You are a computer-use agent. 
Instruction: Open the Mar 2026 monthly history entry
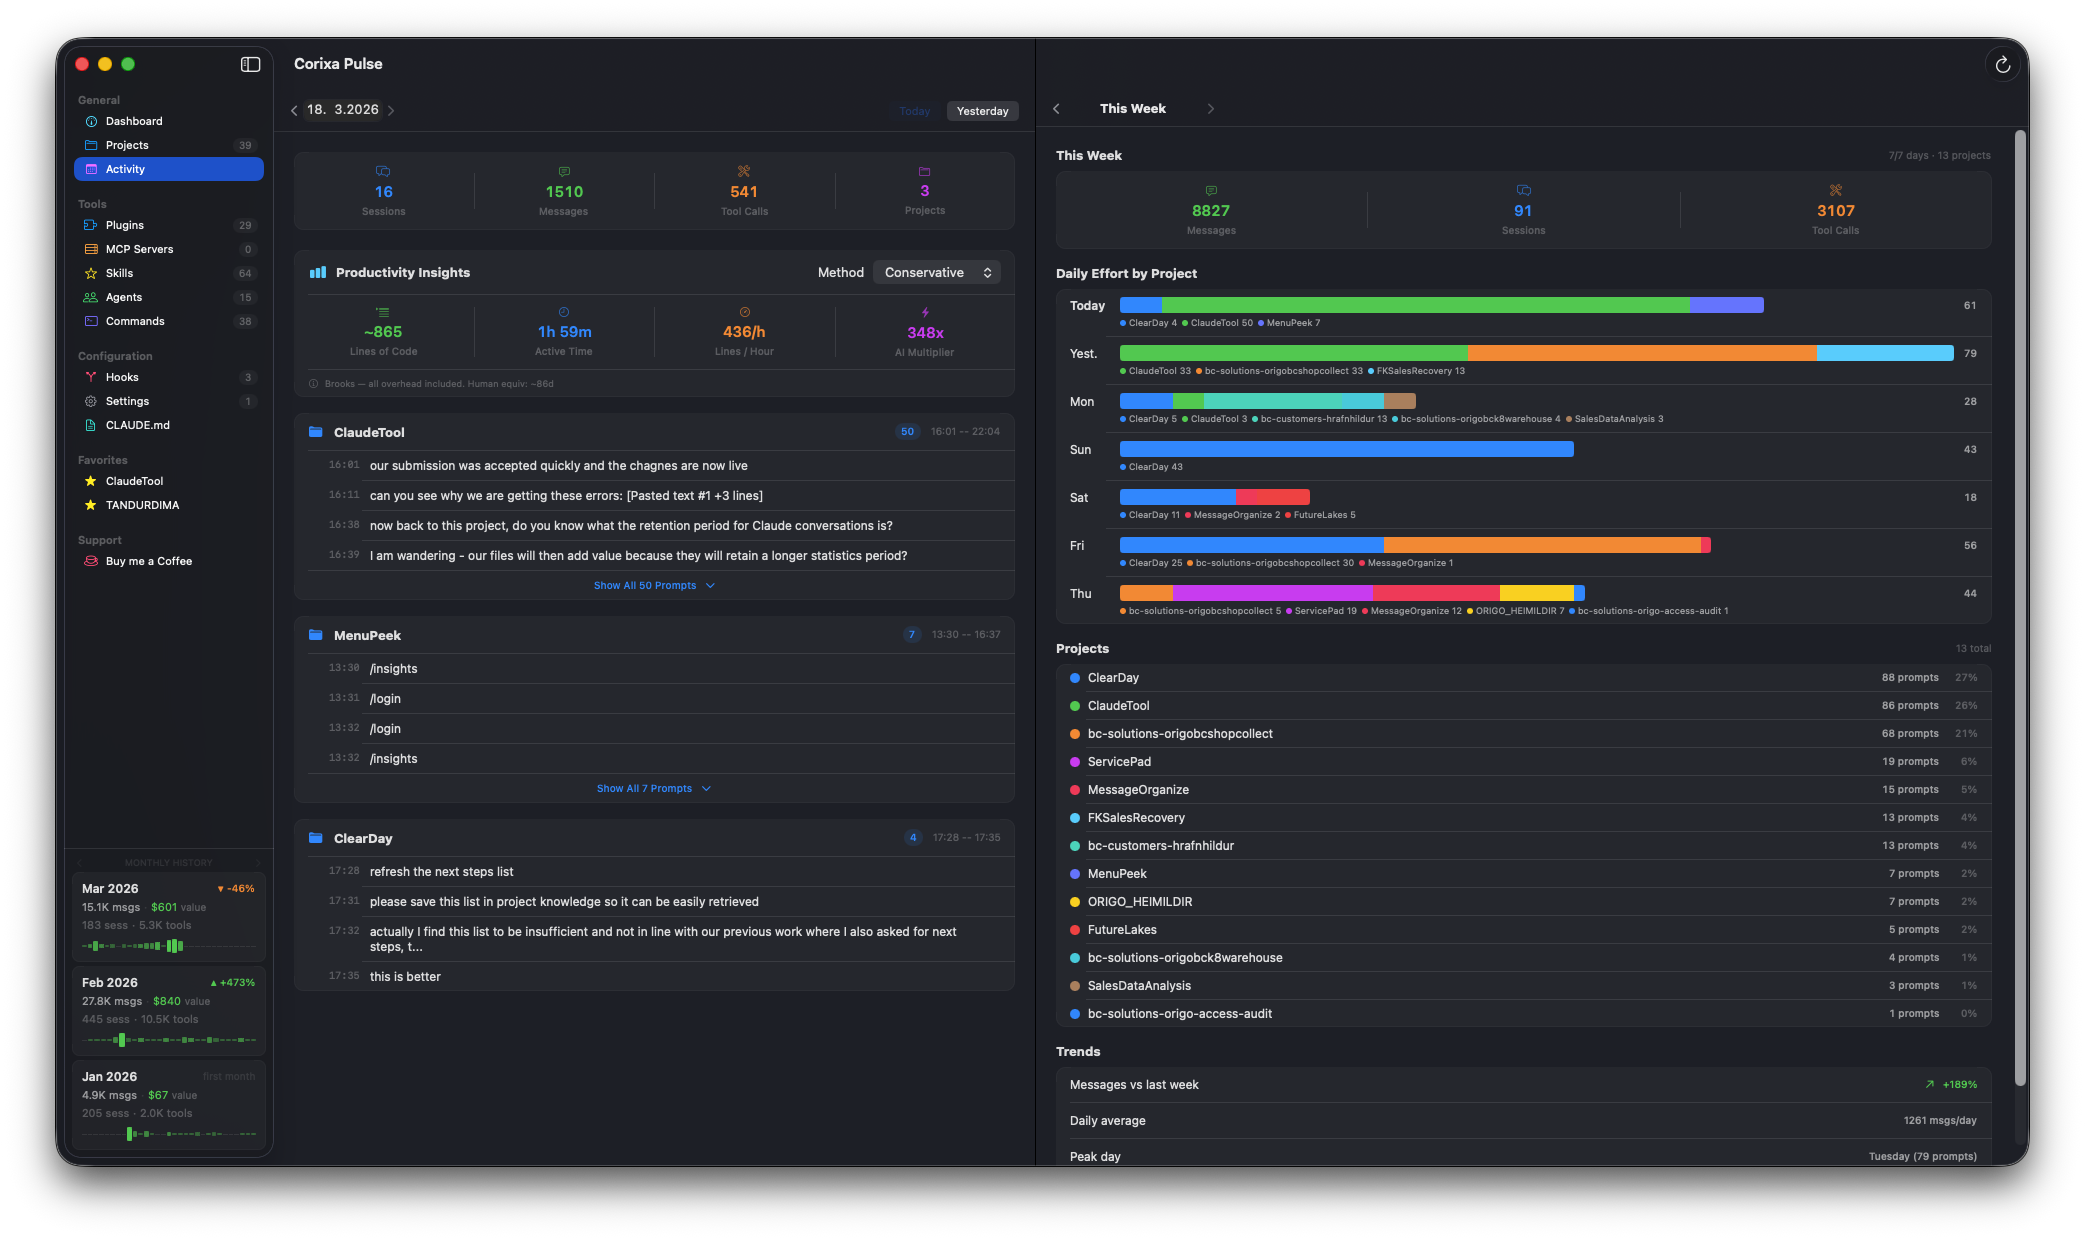pos(168,910)
